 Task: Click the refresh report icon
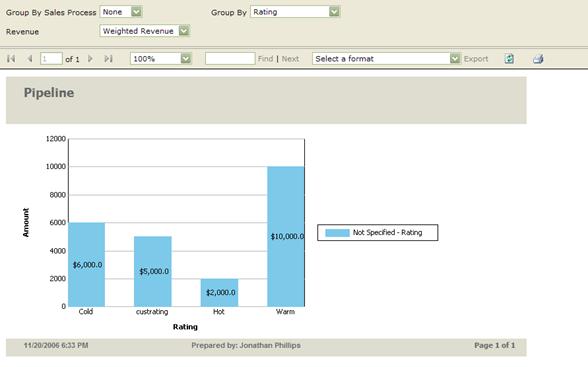coord(509,58)
